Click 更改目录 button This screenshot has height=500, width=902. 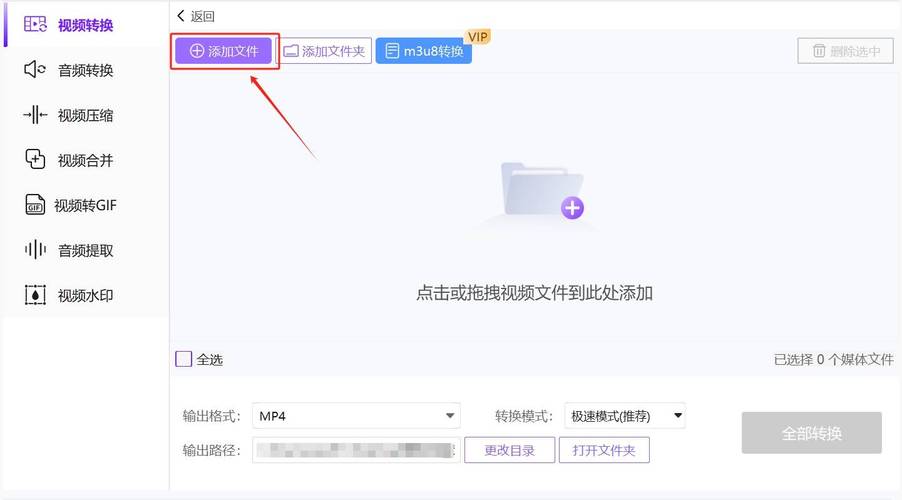(x=510, y=450)
